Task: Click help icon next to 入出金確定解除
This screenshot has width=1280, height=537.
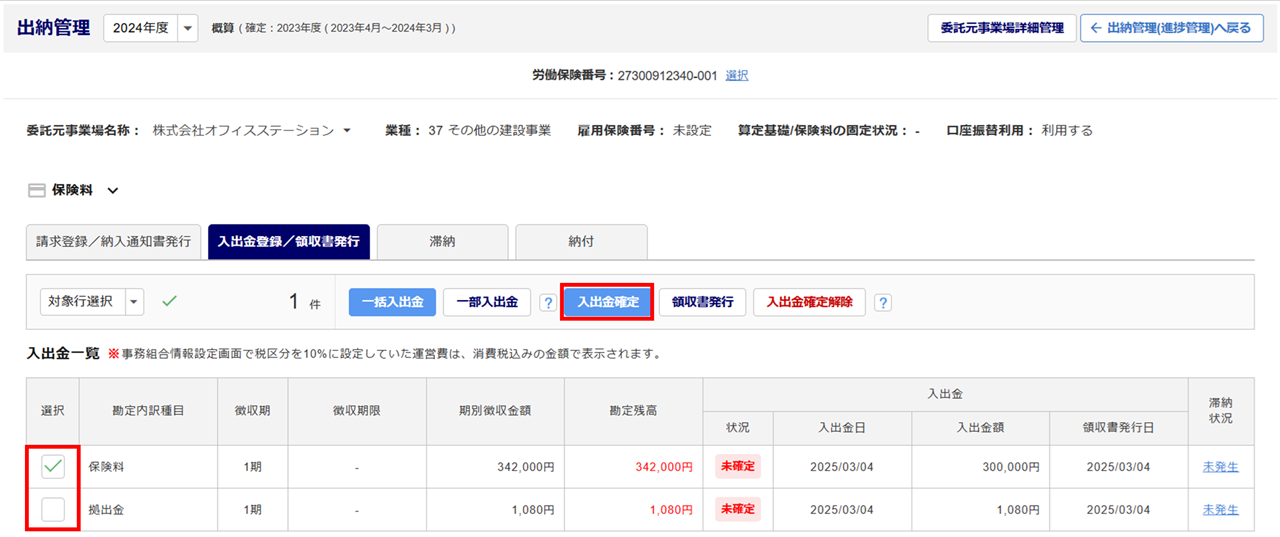Action: [x=883, y=302]
